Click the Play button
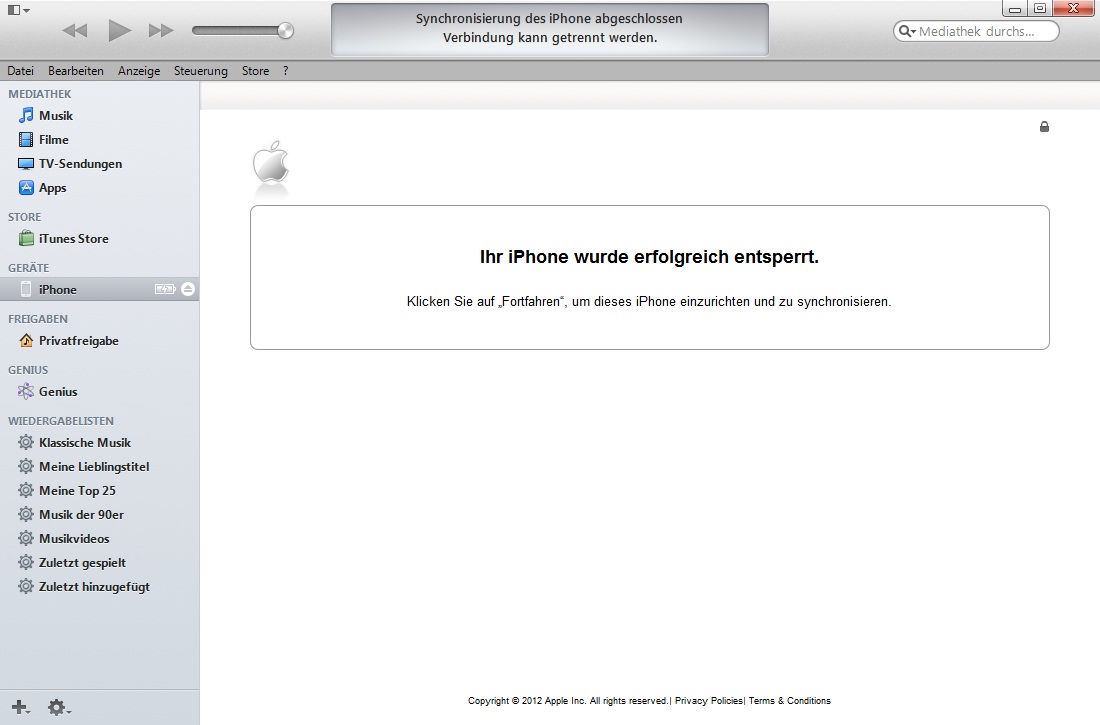 tap(119, 31)
